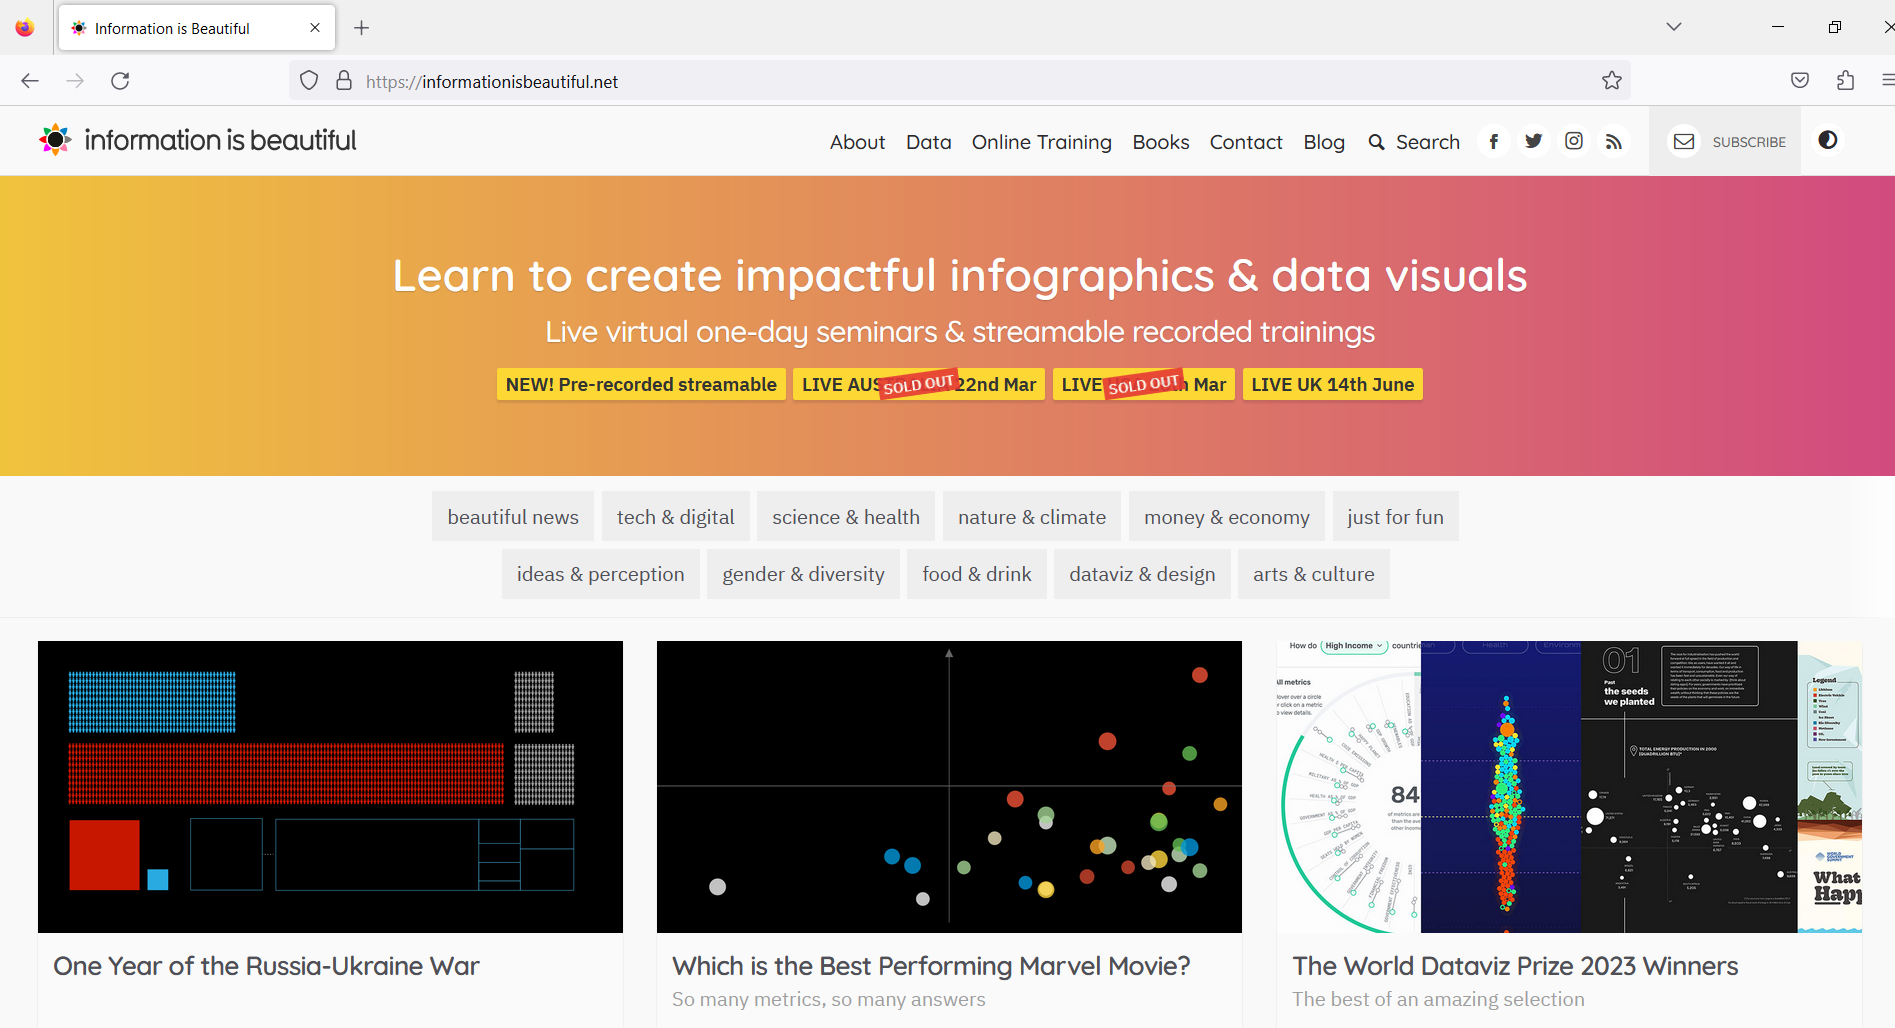The width and height of the screenshot is (1895, 1028).
Task: Open the Facebook icon in the header
Action: click(1493, 141)
